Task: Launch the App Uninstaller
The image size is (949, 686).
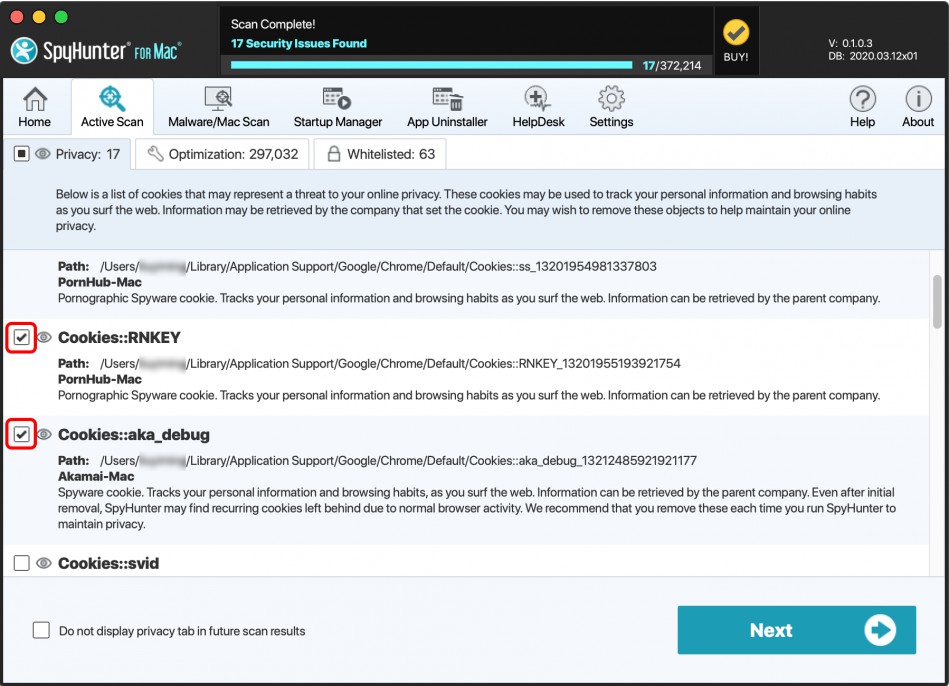Action: tap(447, 107)
